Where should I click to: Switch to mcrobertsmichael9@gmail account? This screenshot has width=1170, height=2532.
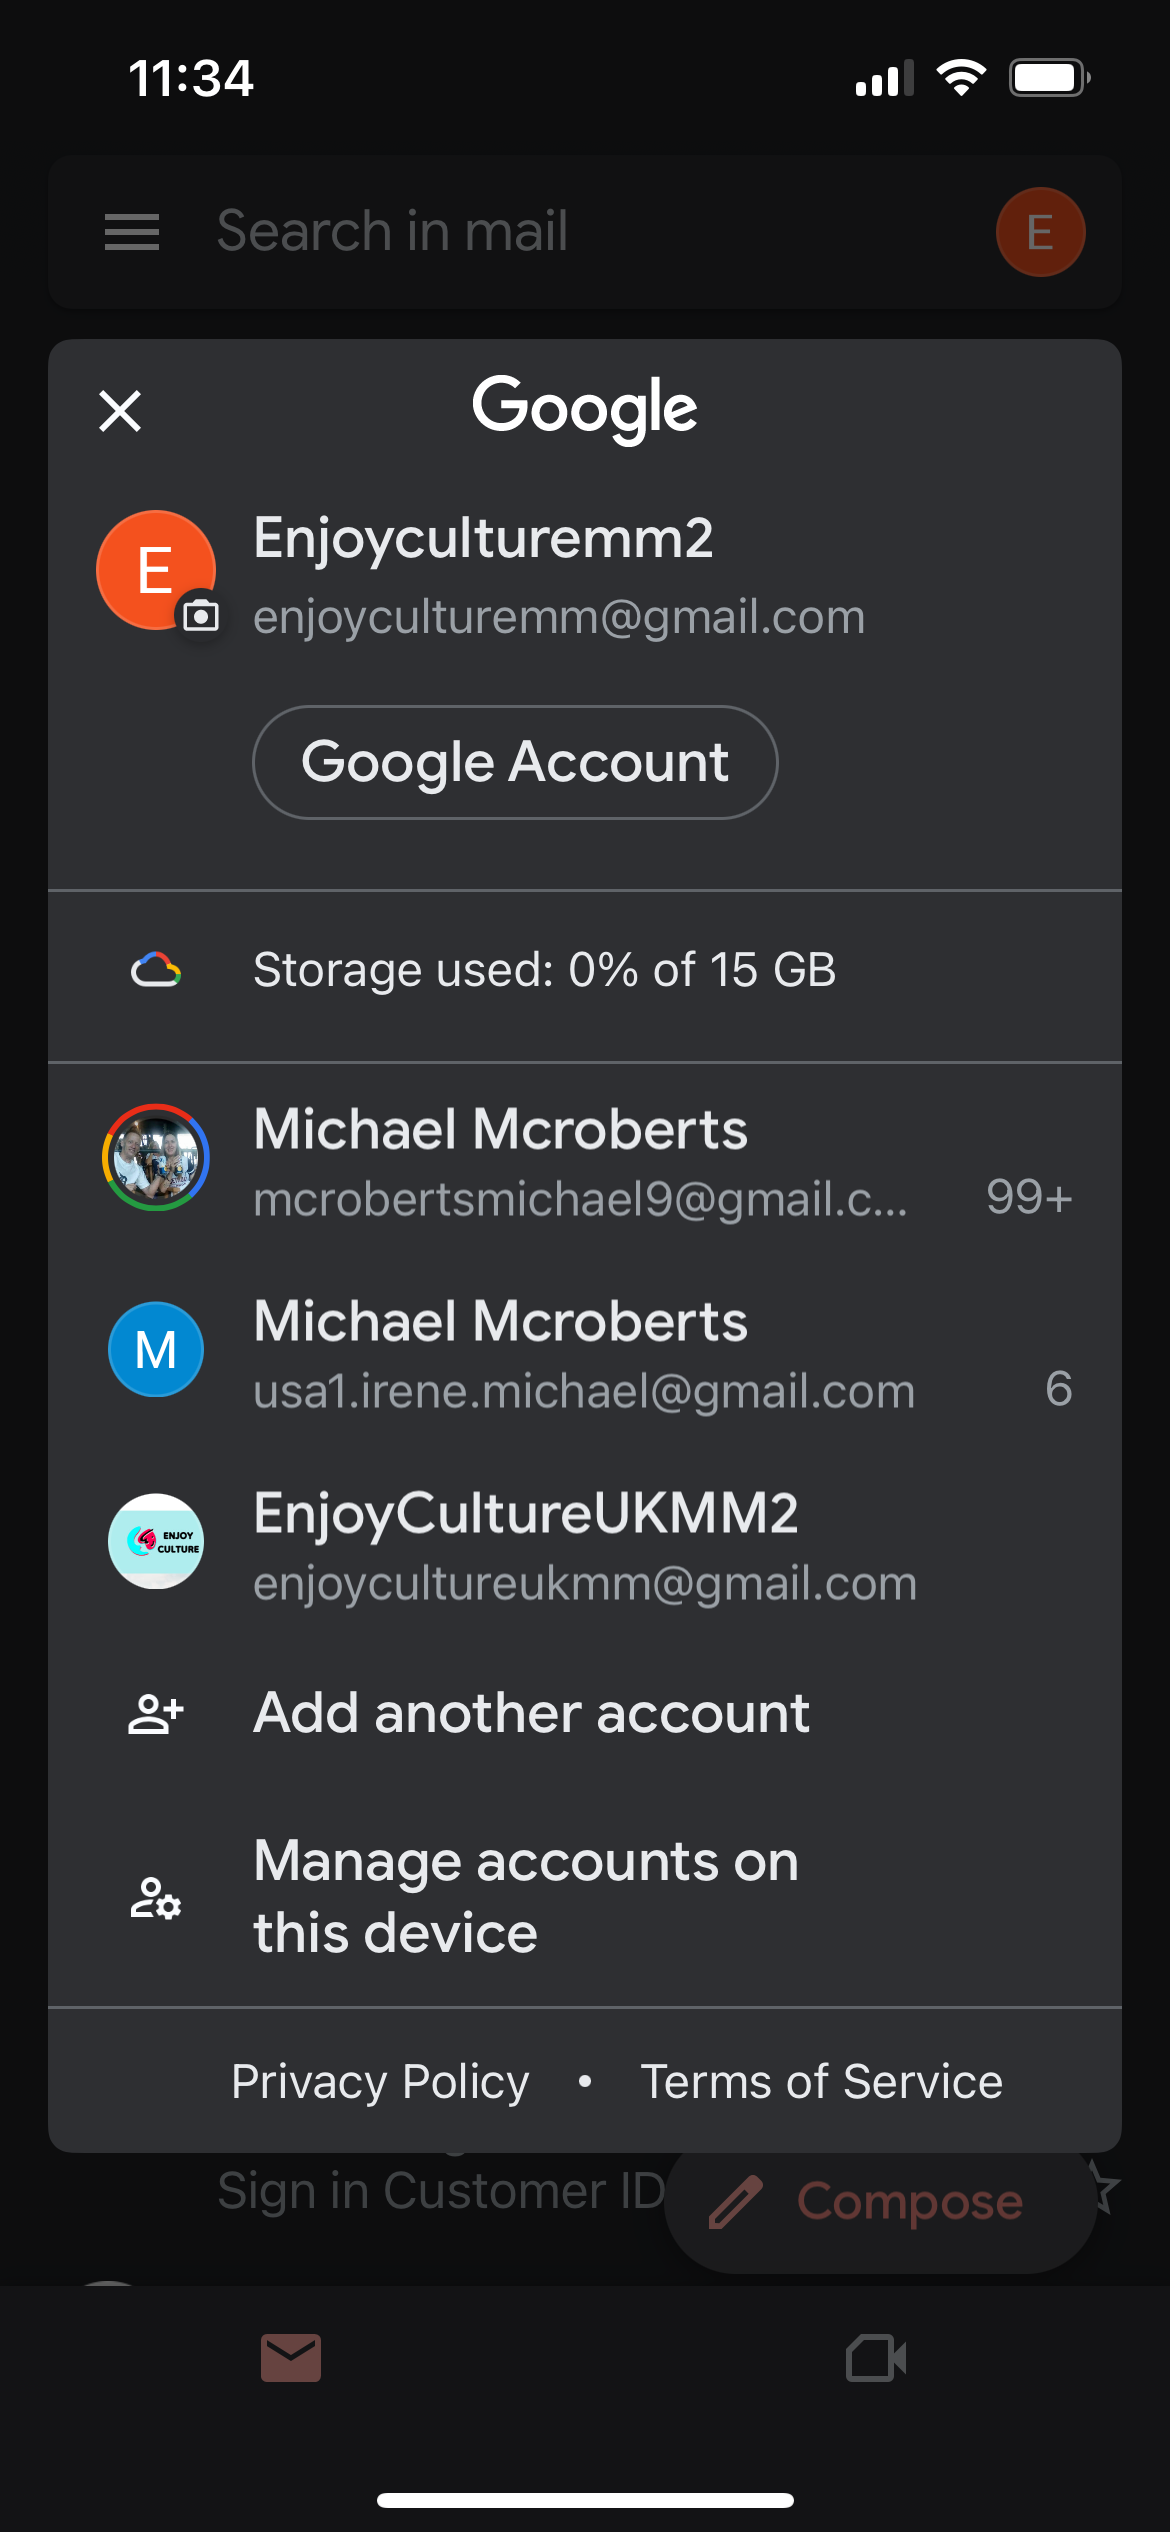click(x=585, y=1159)
